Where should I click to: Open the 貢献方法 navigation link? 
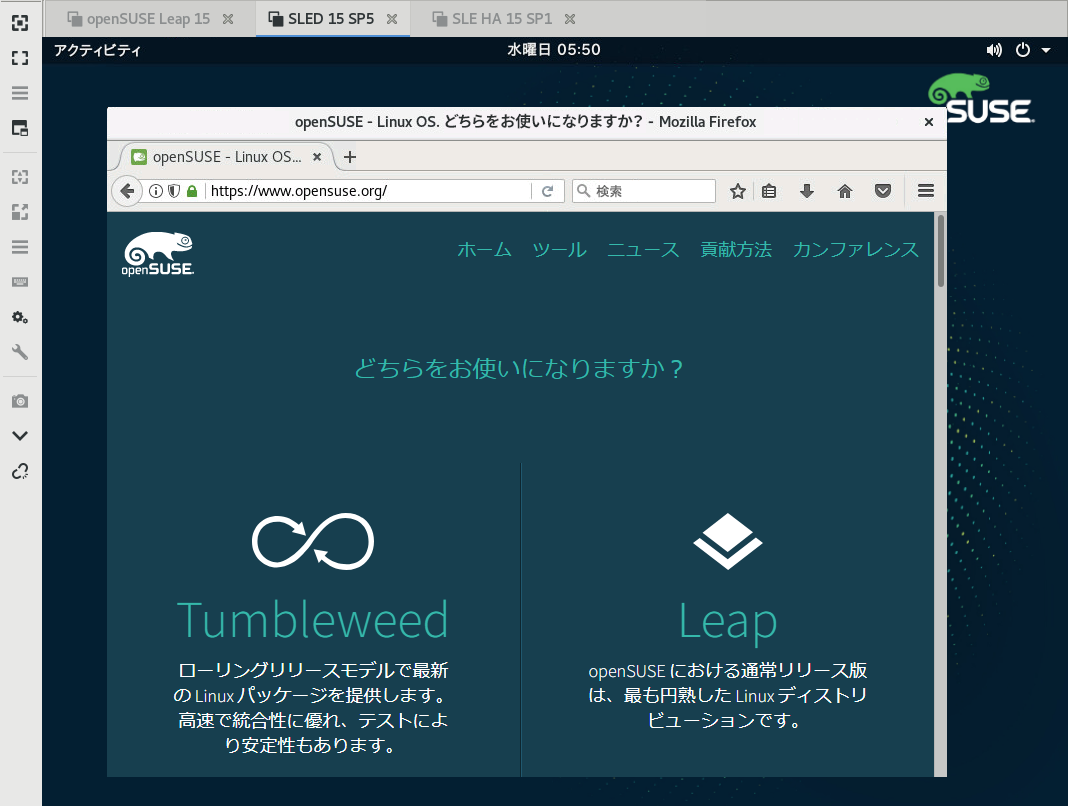(x=736, y=250)
